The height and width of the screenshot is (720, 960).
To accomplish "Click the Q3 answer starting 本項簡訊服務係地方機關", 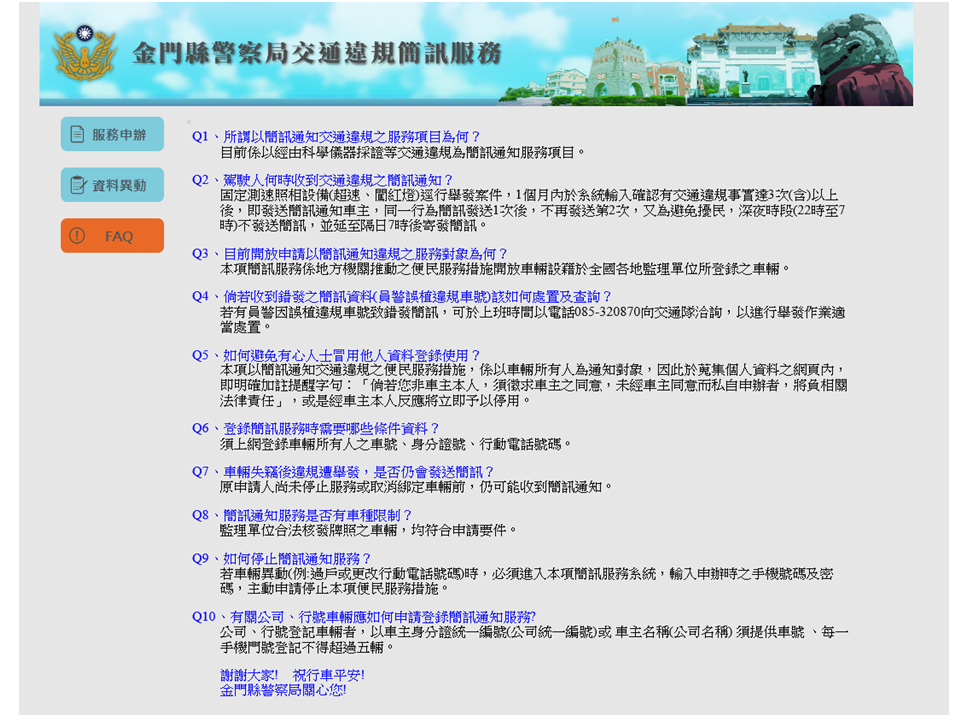I will 505,269.
